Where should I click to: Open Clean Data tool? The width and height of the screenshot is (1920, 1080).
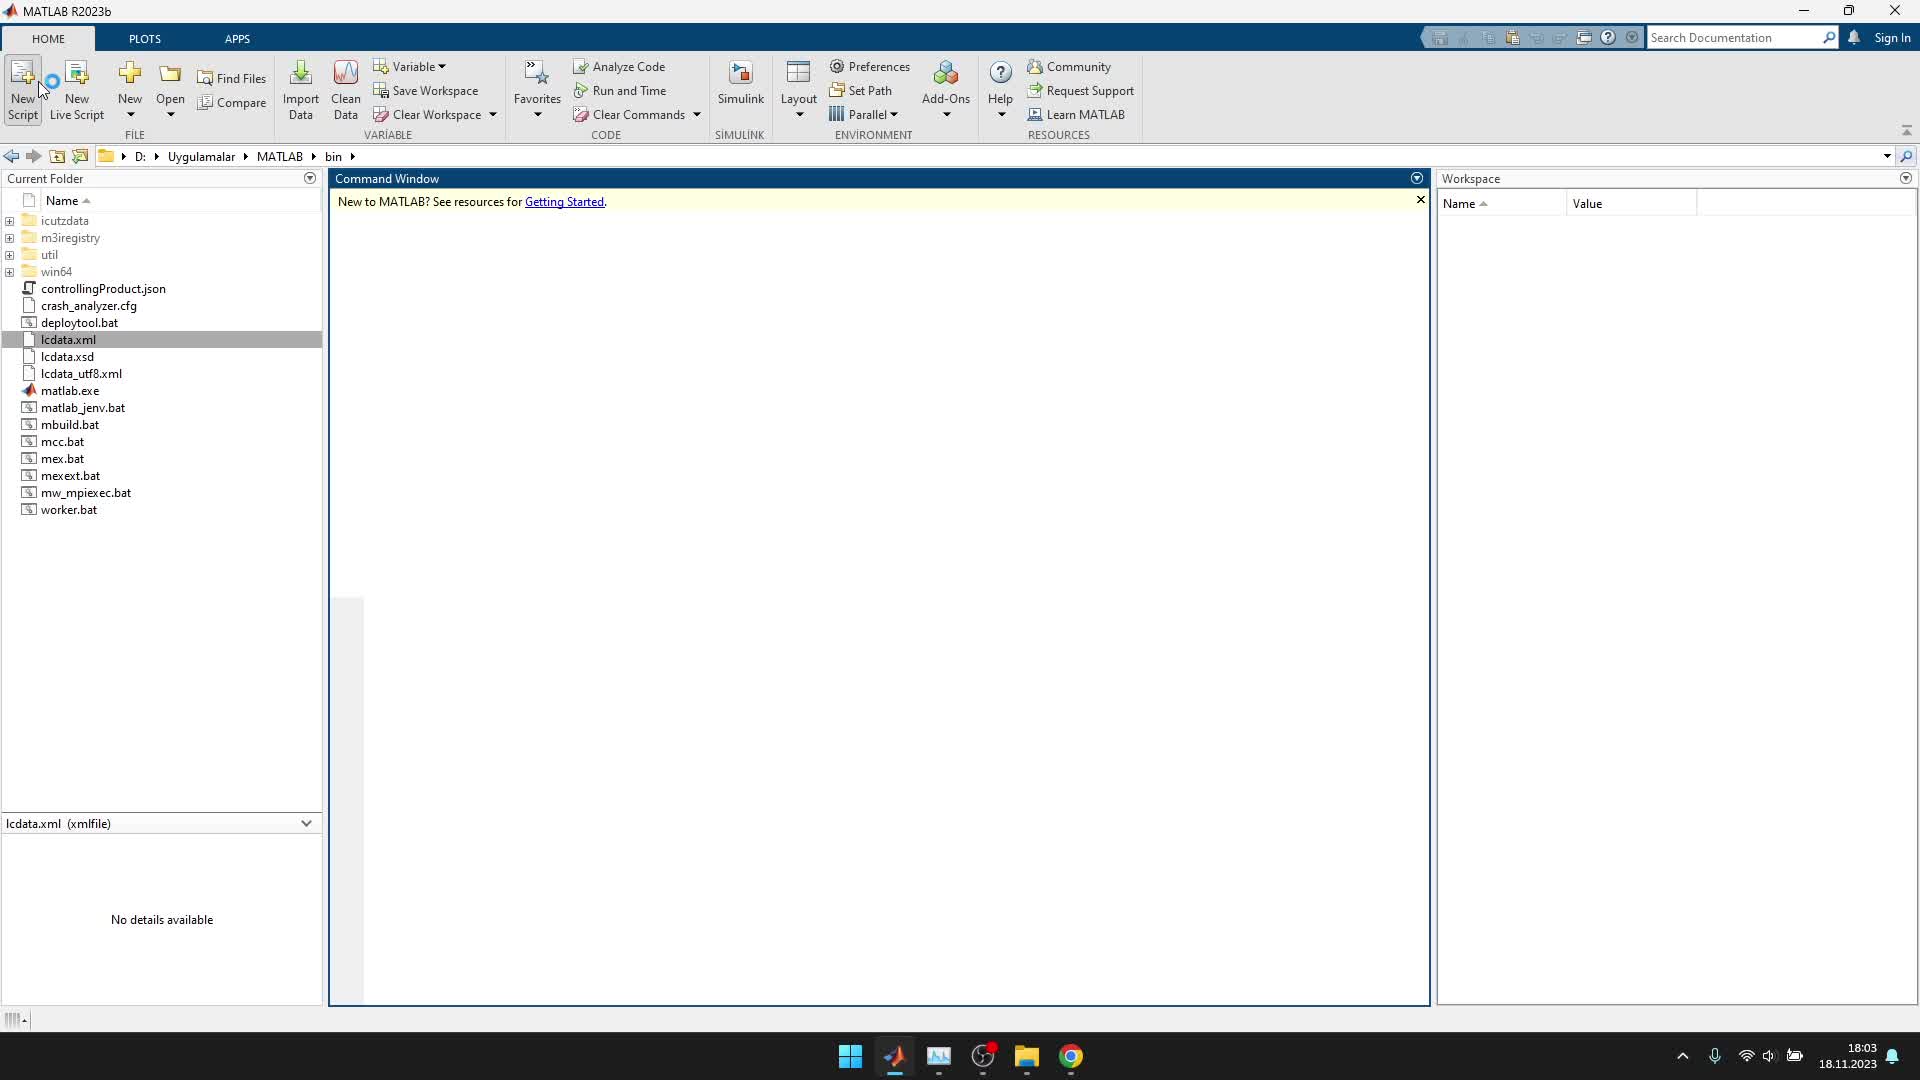(x=346, y=90)
